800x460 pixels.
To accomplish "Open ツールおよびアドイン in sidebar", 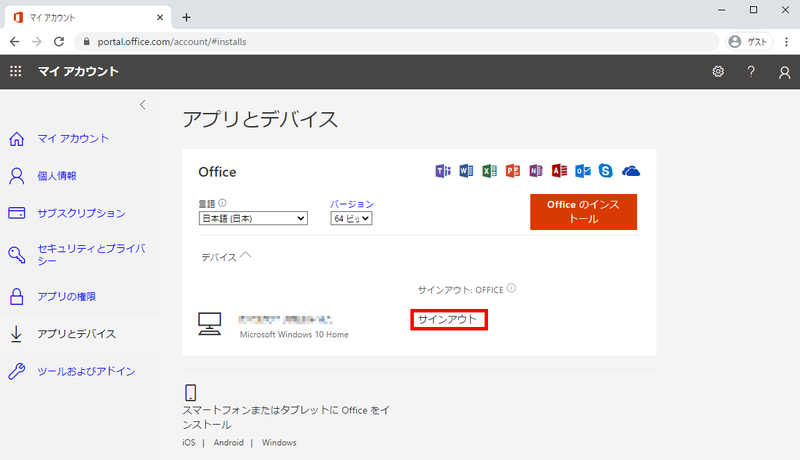I will coord(86,371).
